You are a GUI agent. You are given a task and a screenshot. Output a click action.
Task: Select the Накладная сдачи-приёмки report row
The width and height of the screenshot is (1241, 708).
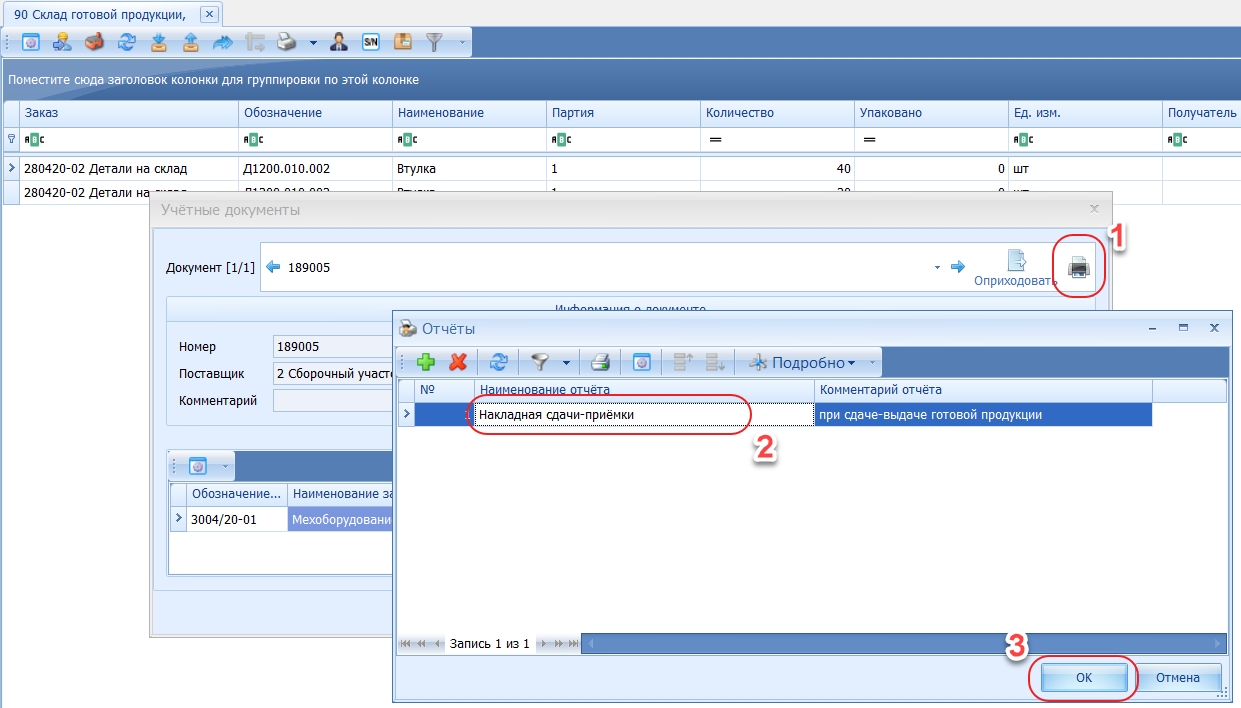coord(640,415)
